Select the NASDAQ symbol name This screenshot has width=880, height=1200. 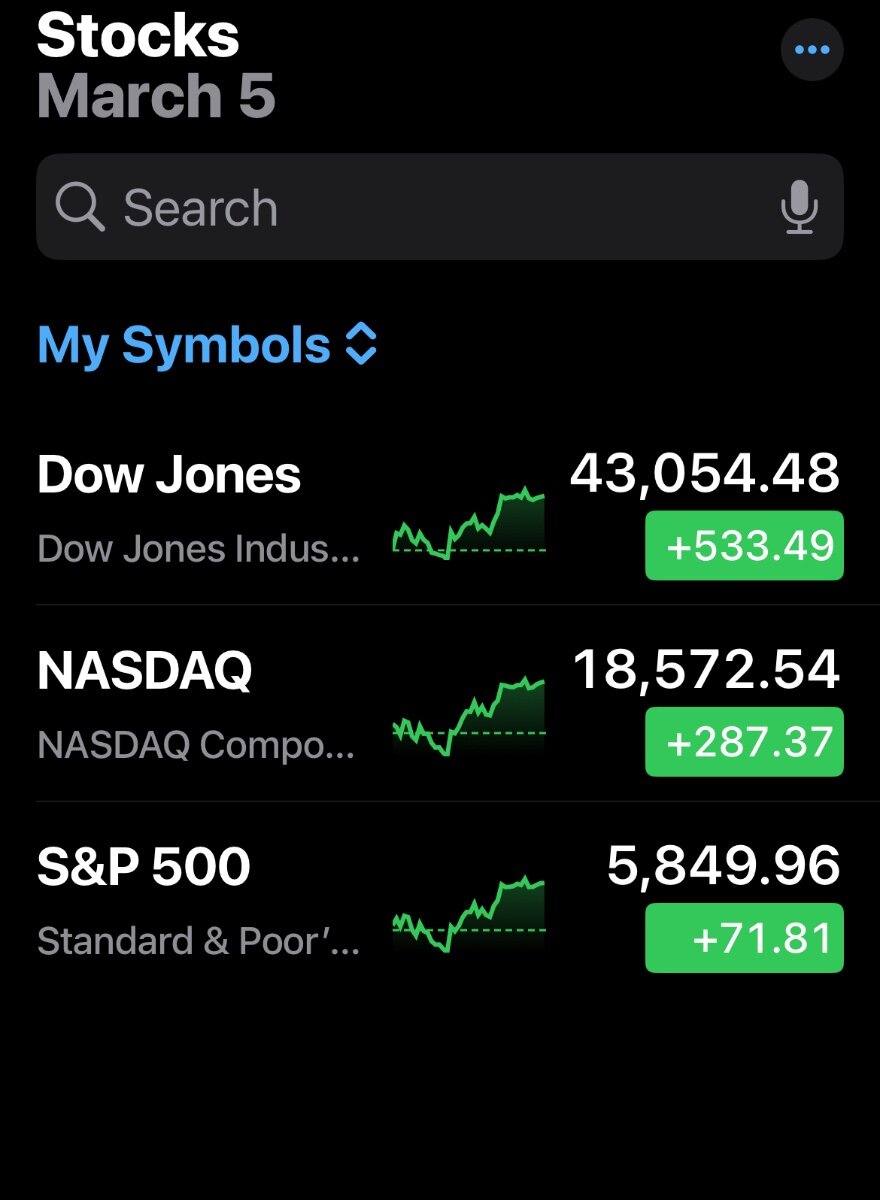(145, 671)
